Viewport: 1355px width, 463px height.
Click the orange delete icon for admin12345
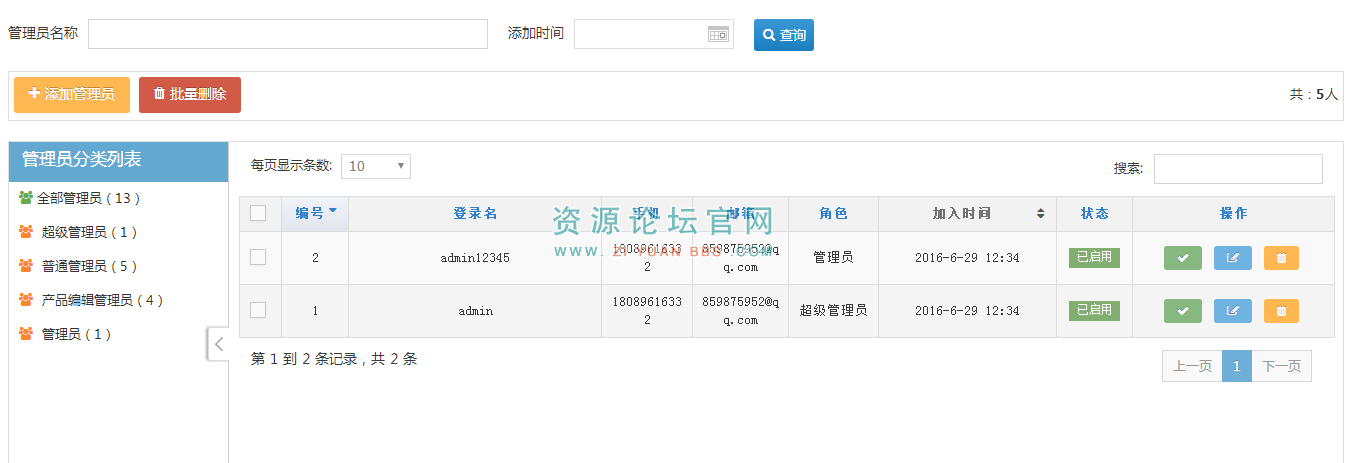(1282, 258)
